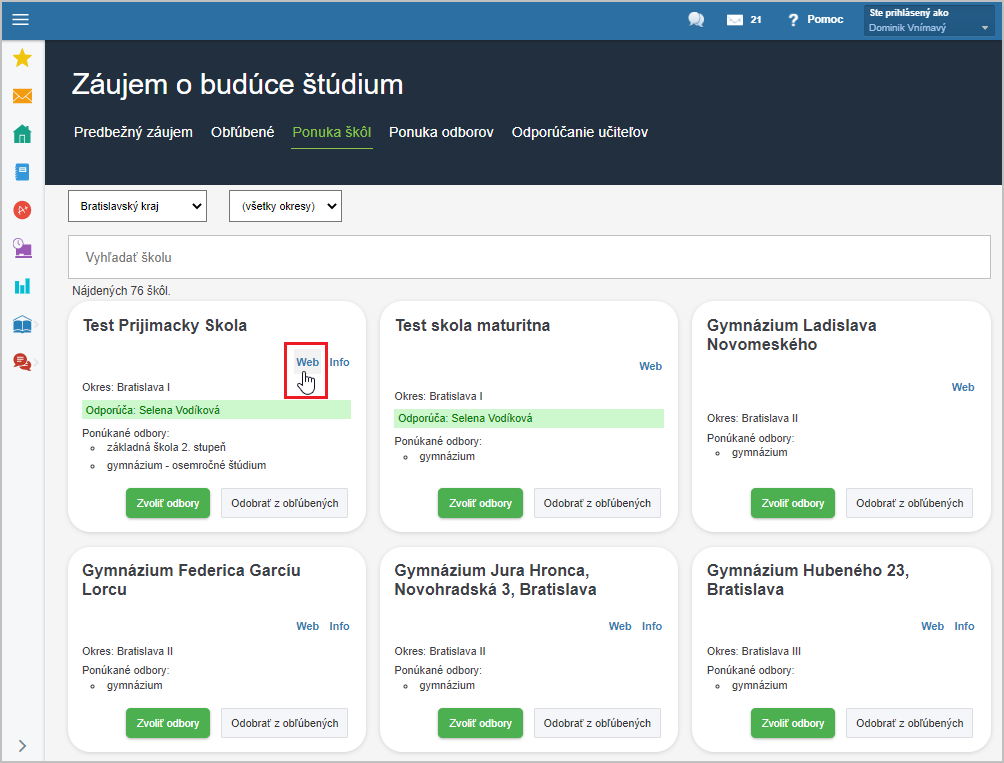Click Zvoliť odbory for Test Prijimacky Skola

pos(168,503)
